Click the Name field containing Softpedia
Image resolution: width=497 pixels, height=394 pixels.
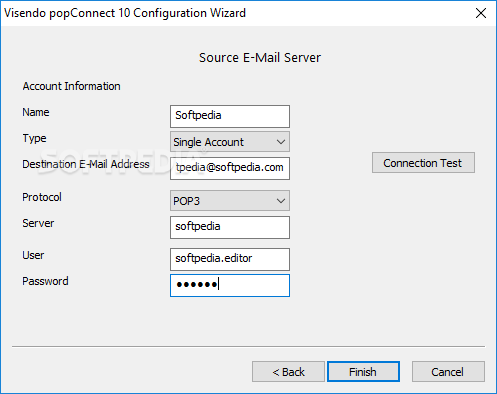pyautogui.click(x=230, y=116)
